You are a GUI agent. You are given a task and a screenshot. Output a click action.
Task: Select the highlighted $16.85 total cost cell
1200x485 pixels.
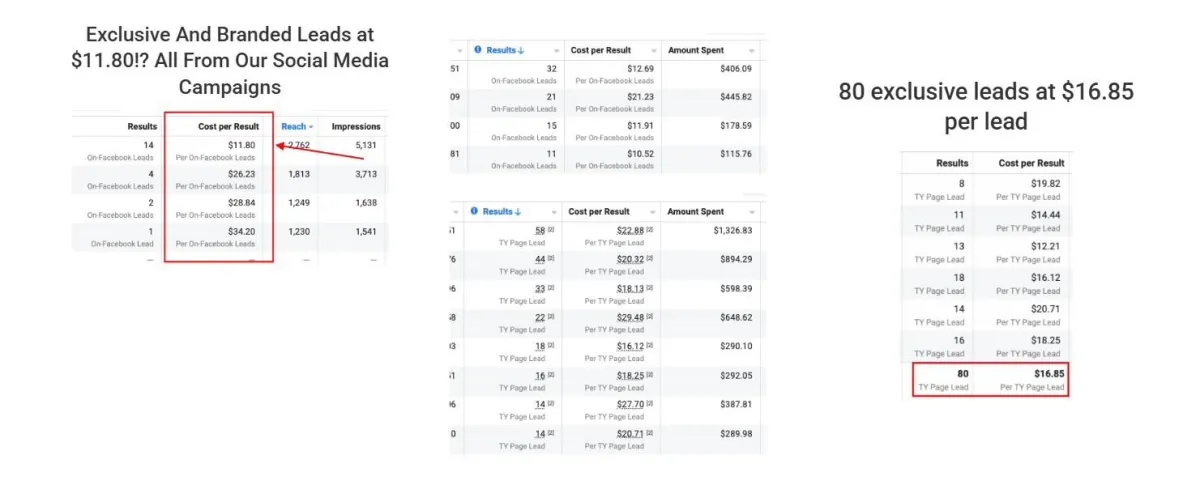1019,379
